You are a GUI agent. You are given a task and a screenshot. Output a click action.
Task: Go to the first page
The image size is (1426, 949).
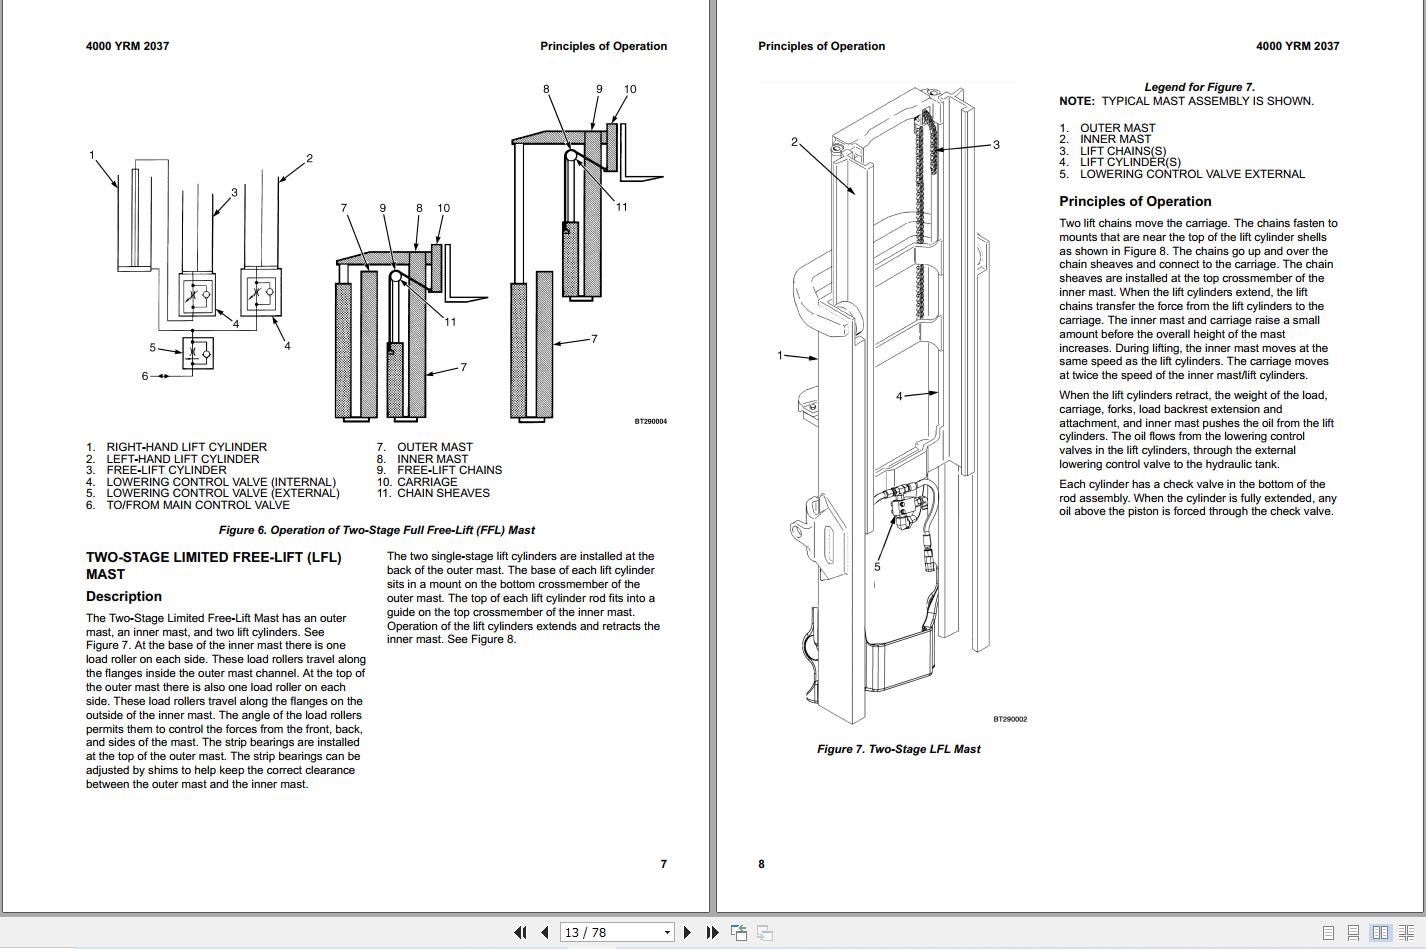coord(520,932)
